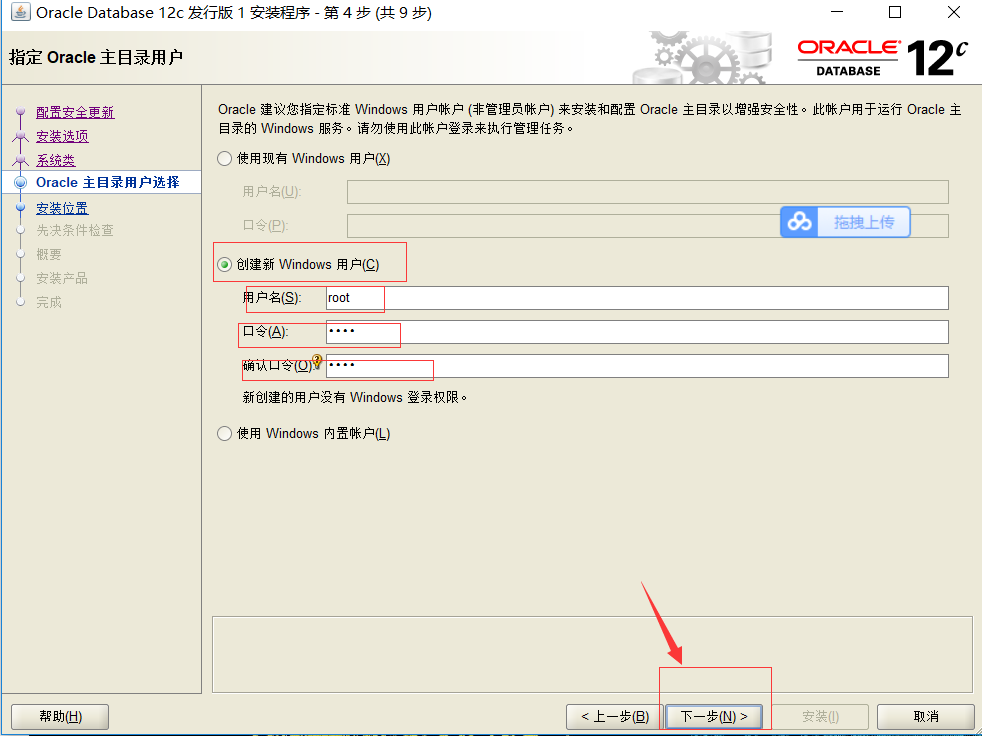Maximize the installer window
This screenshot has width=982, height=736.
(895, 12)
